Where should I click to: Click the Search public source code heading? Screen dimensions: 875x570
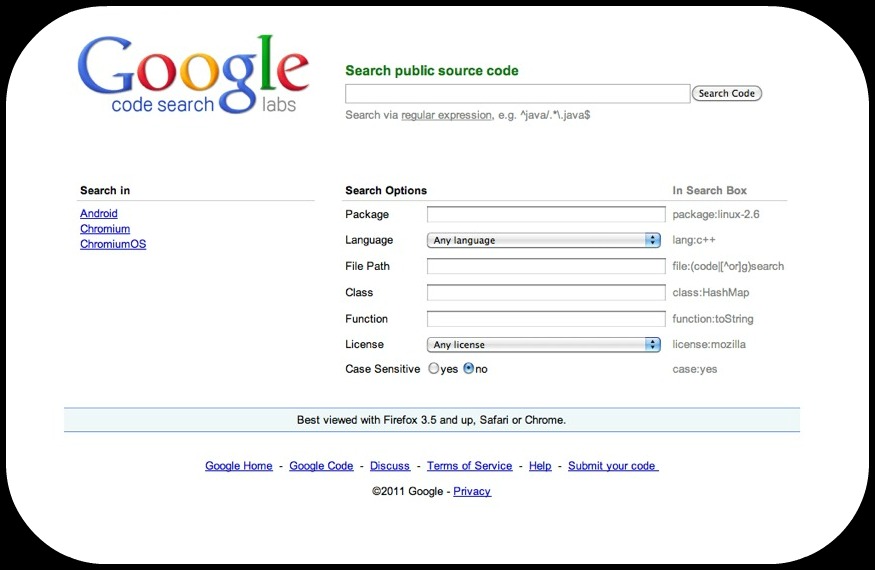(432, 71)
